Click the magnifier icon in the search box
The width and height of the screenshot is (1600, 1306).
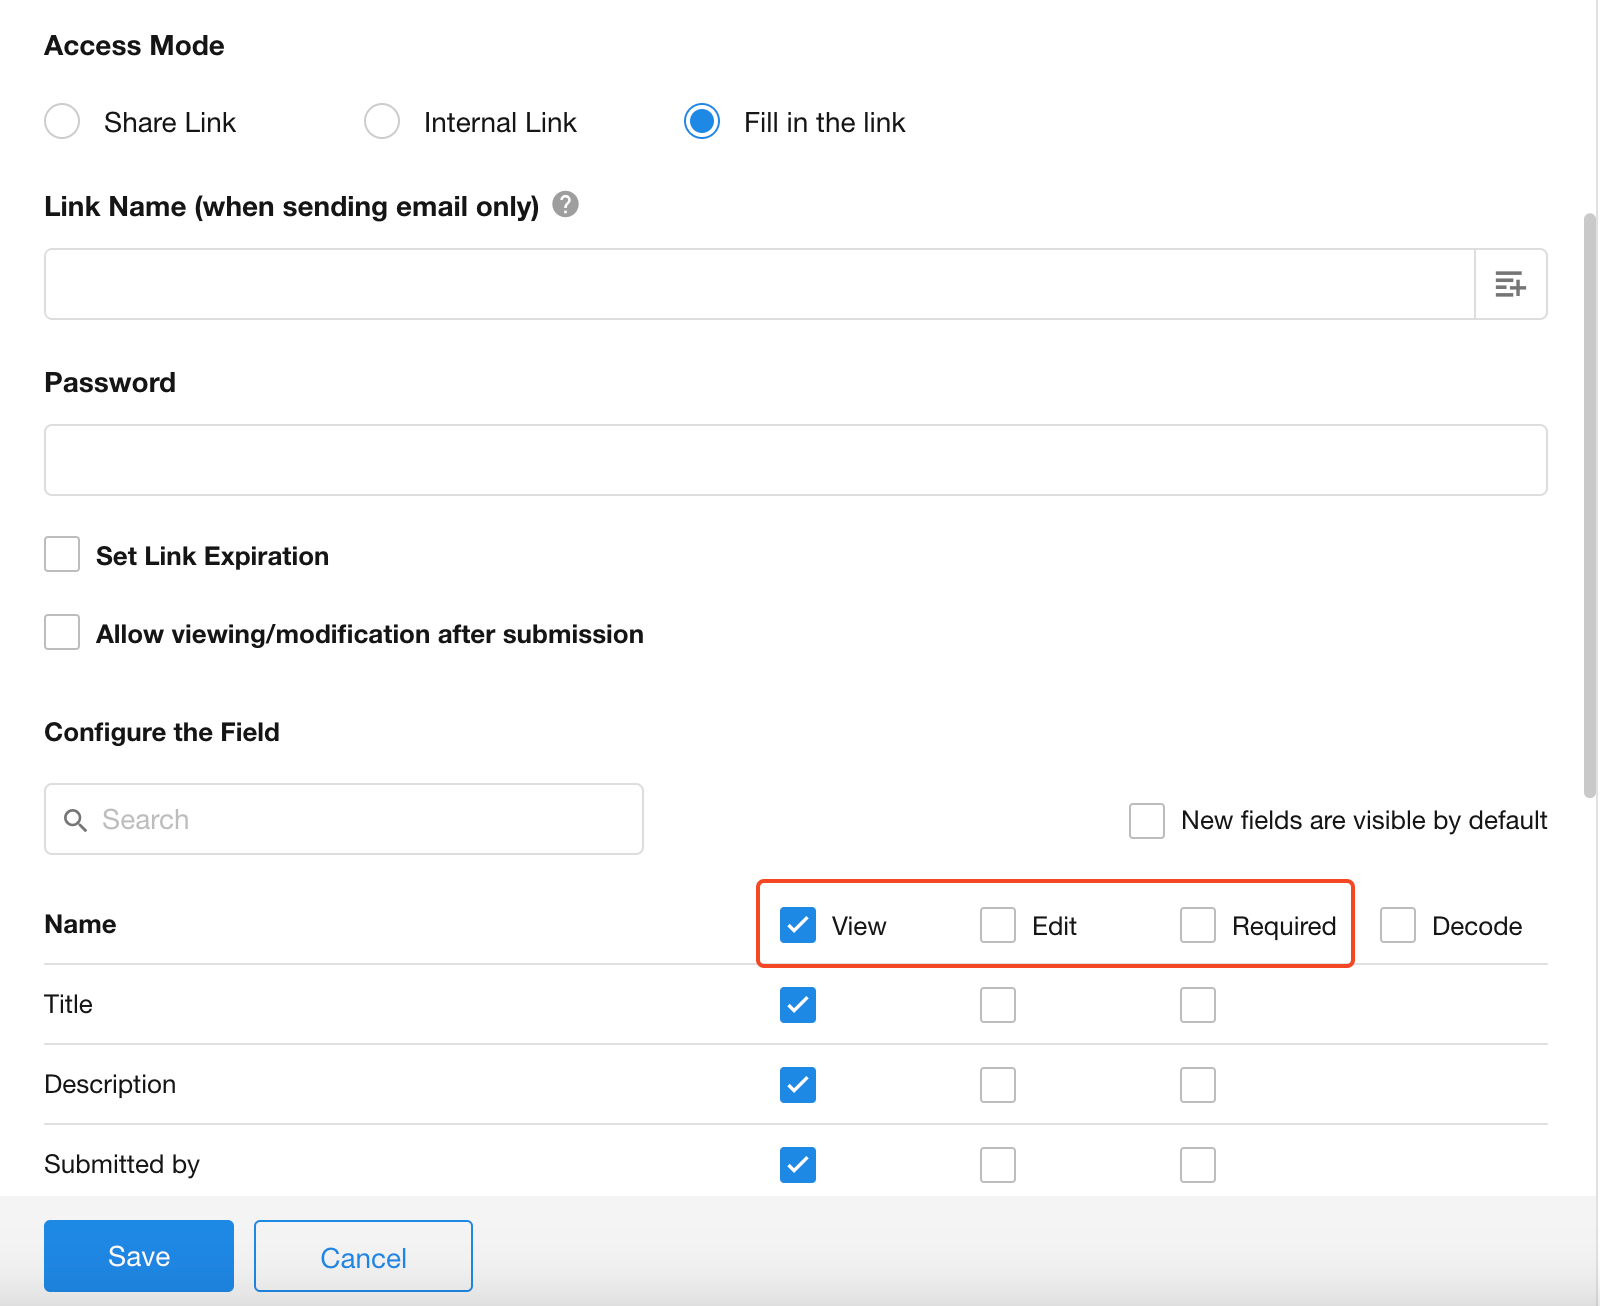(75, 820)
